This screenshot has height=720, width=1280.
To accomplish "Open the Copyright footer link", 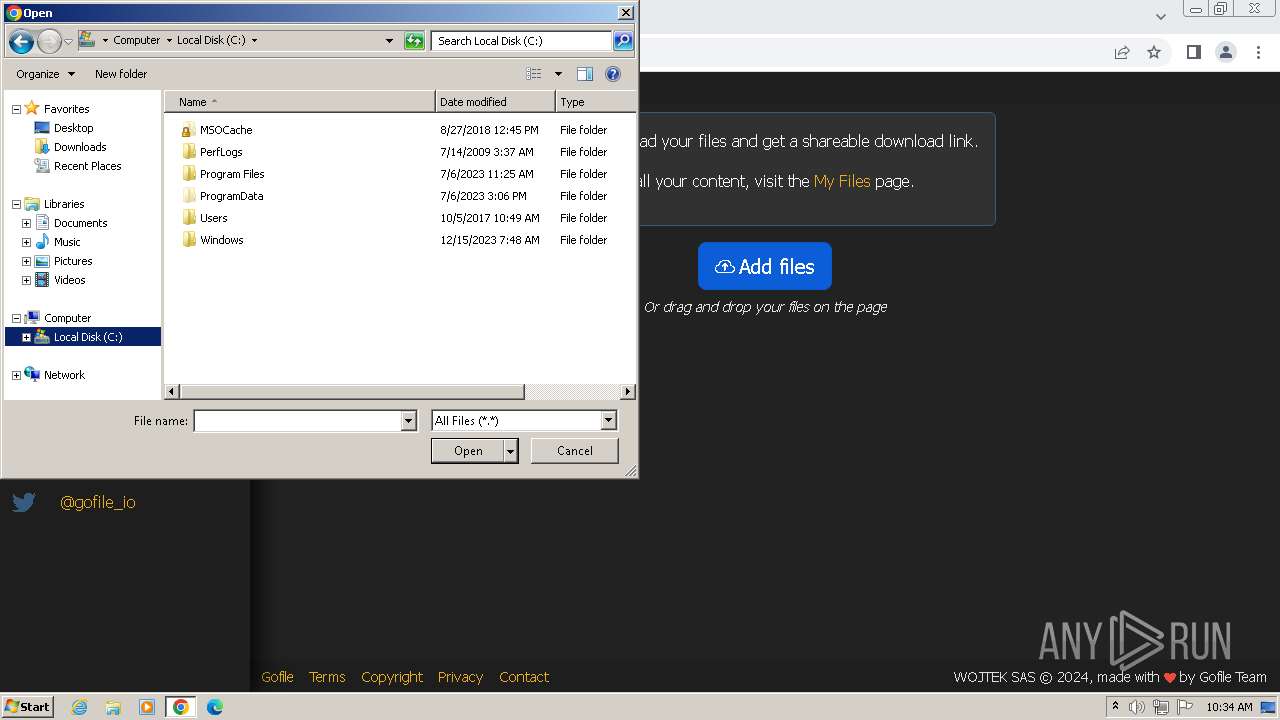I will 392,677.
